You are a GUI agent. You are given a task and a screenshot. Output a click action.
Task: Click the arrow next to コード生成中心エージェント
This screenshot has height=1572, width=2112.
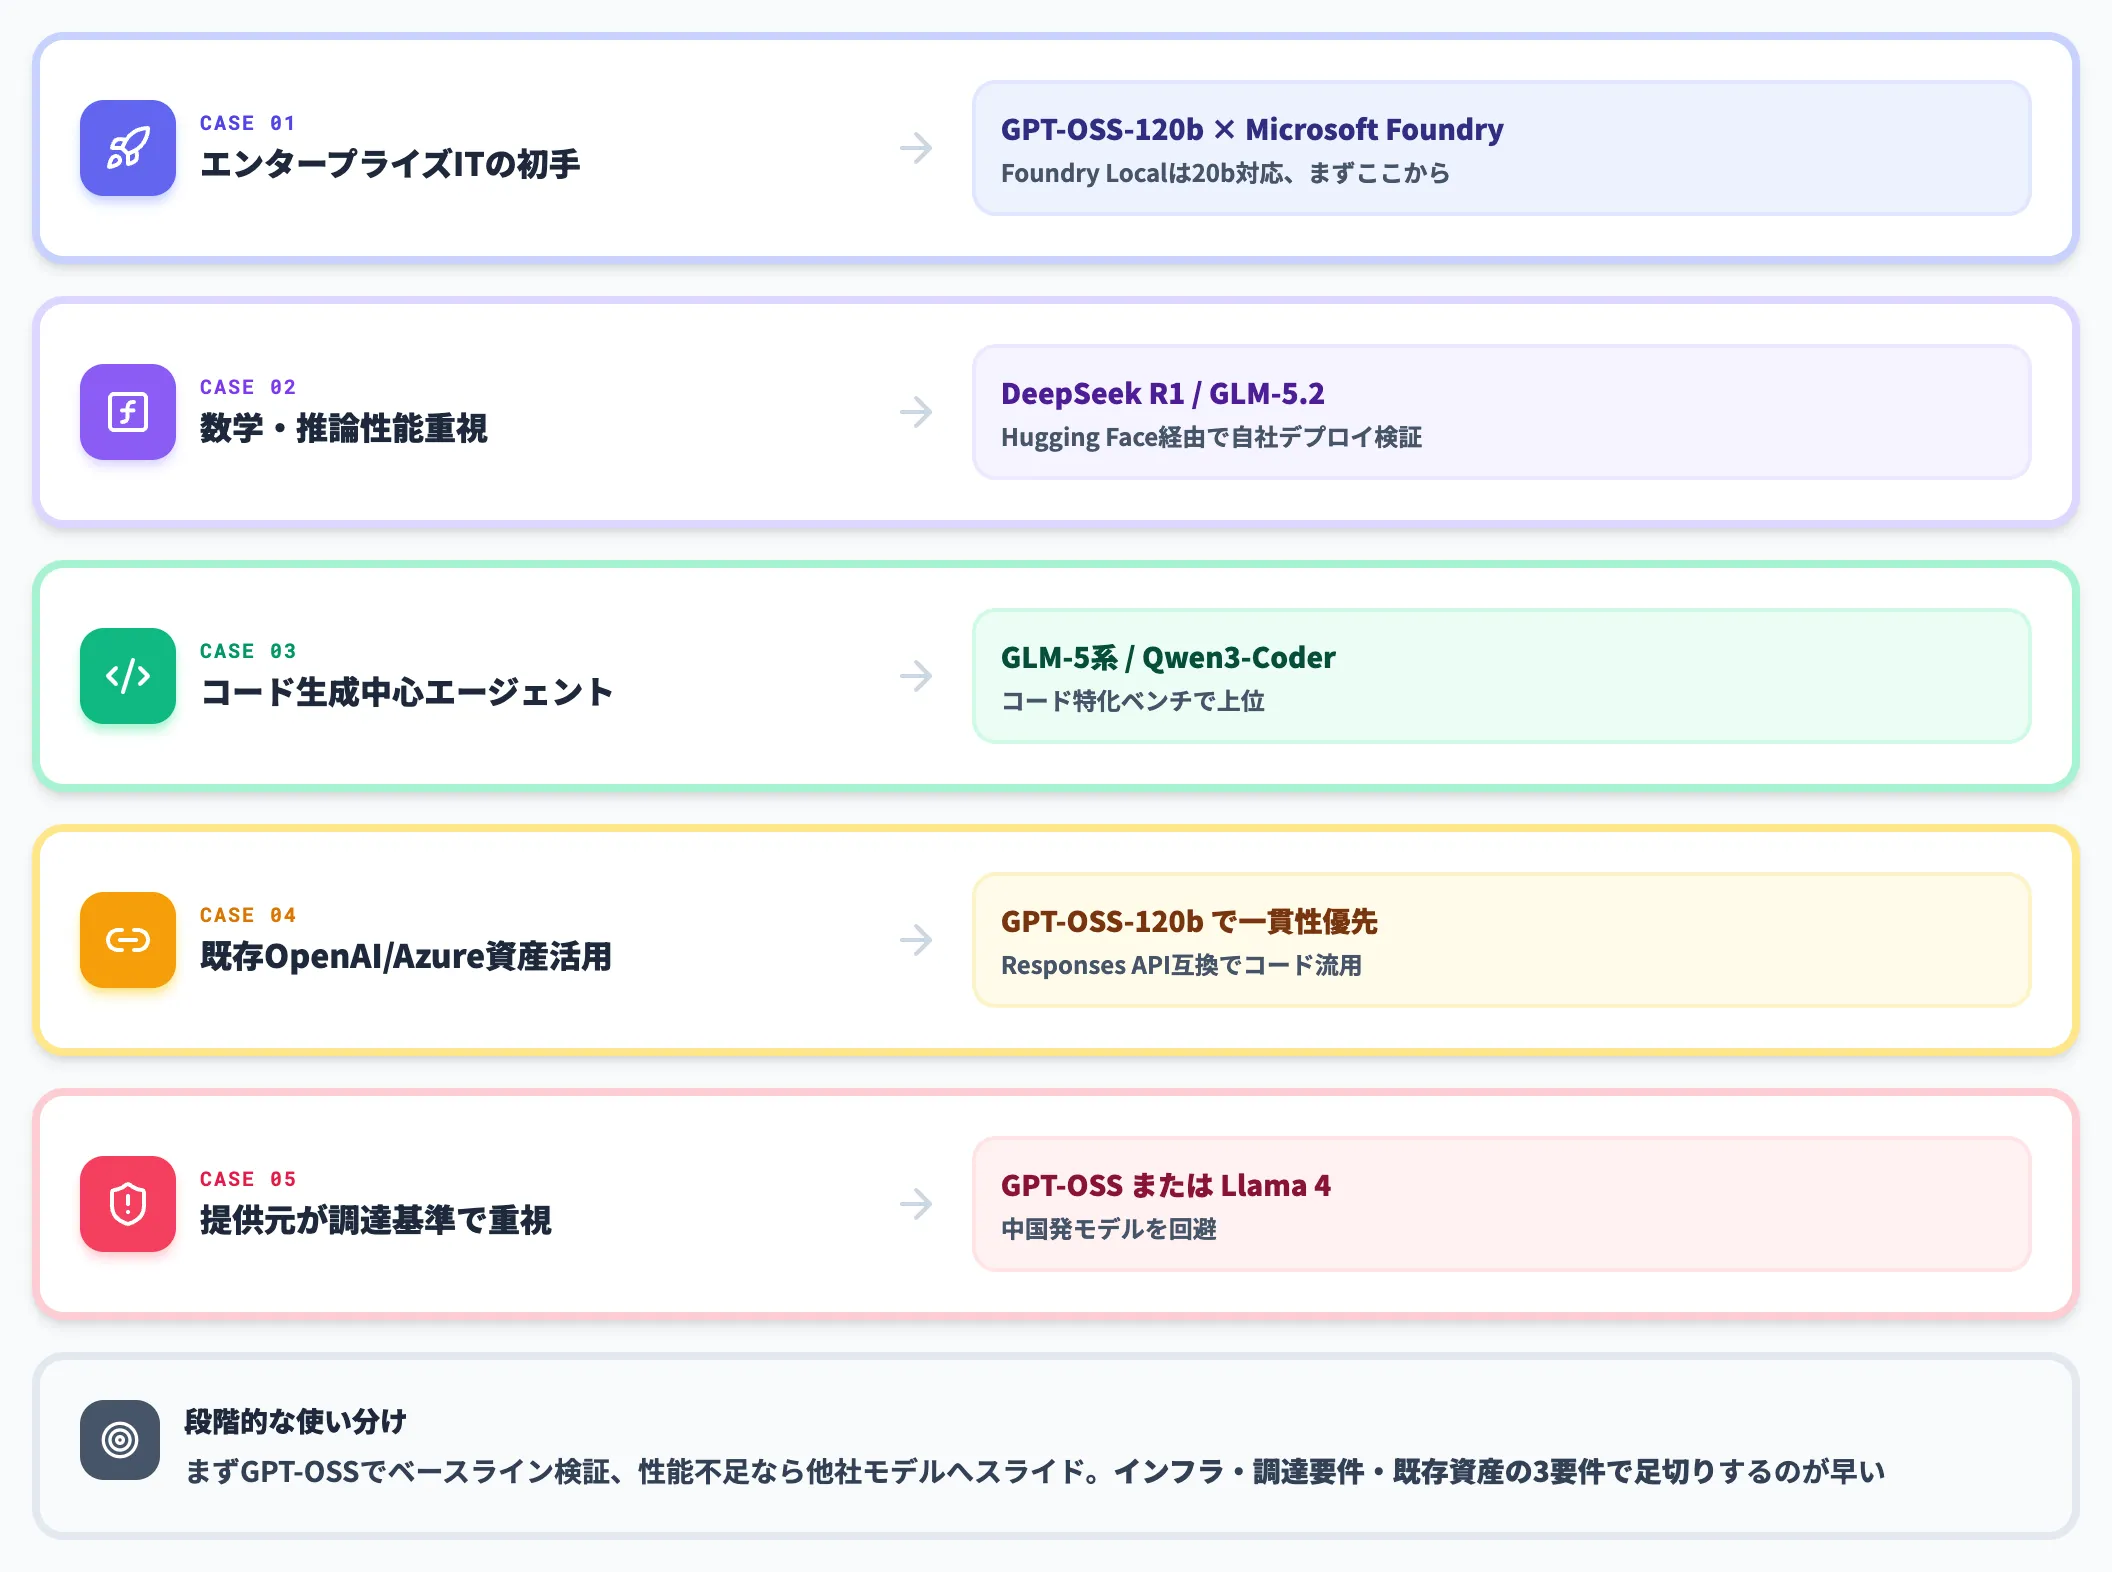coord(916,676)
